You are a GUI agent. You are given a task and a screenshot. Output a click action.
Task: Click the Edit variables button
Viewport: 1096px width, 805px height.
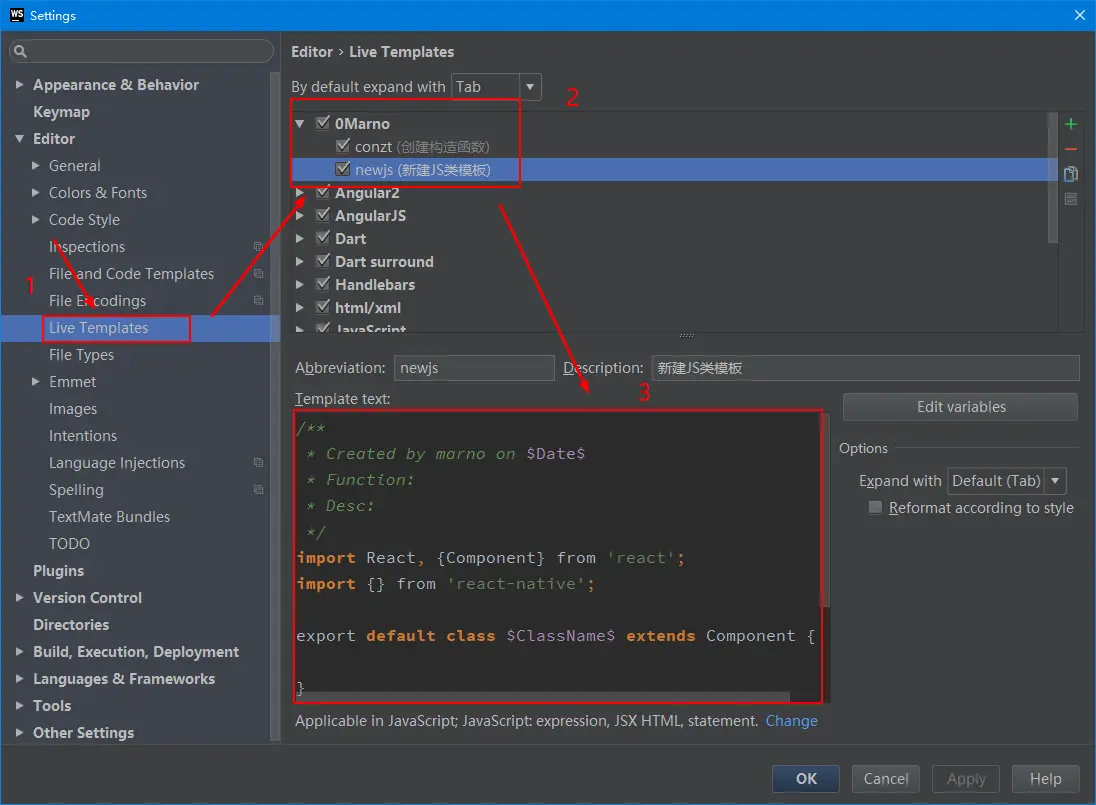tap(960, 407)
